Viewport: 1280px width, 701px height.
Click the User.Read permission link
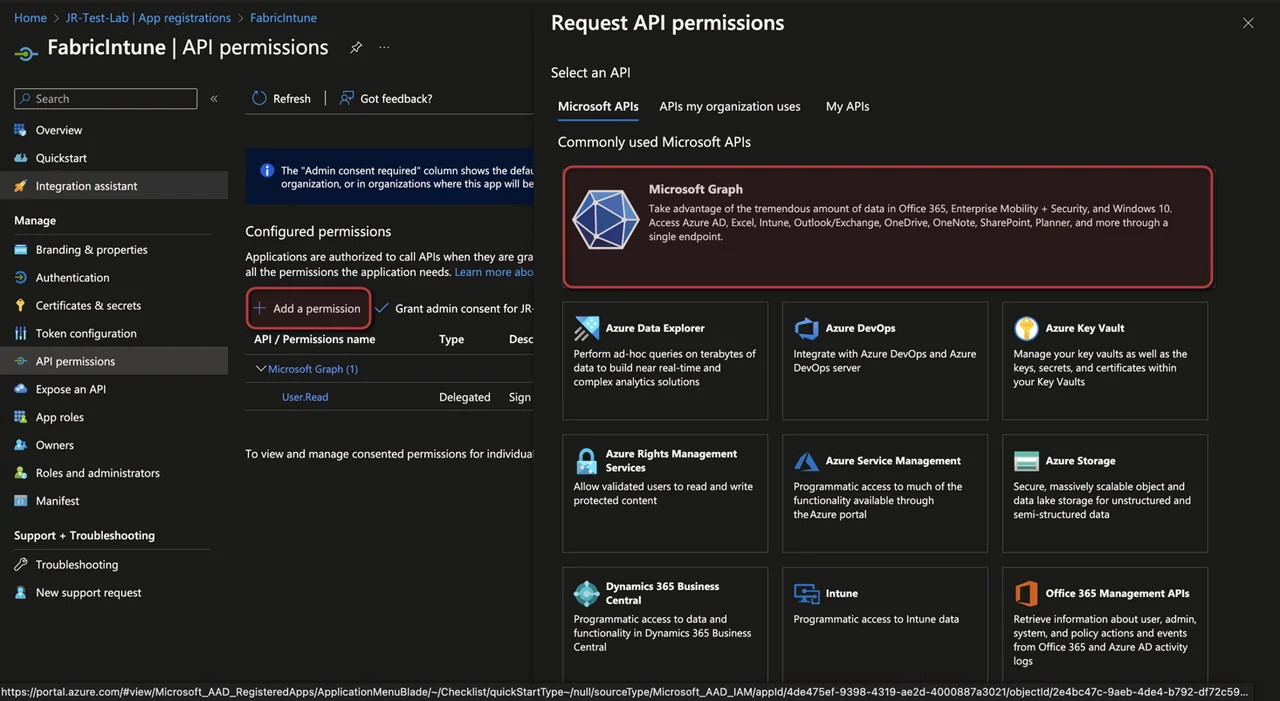[x=305, y=397]
